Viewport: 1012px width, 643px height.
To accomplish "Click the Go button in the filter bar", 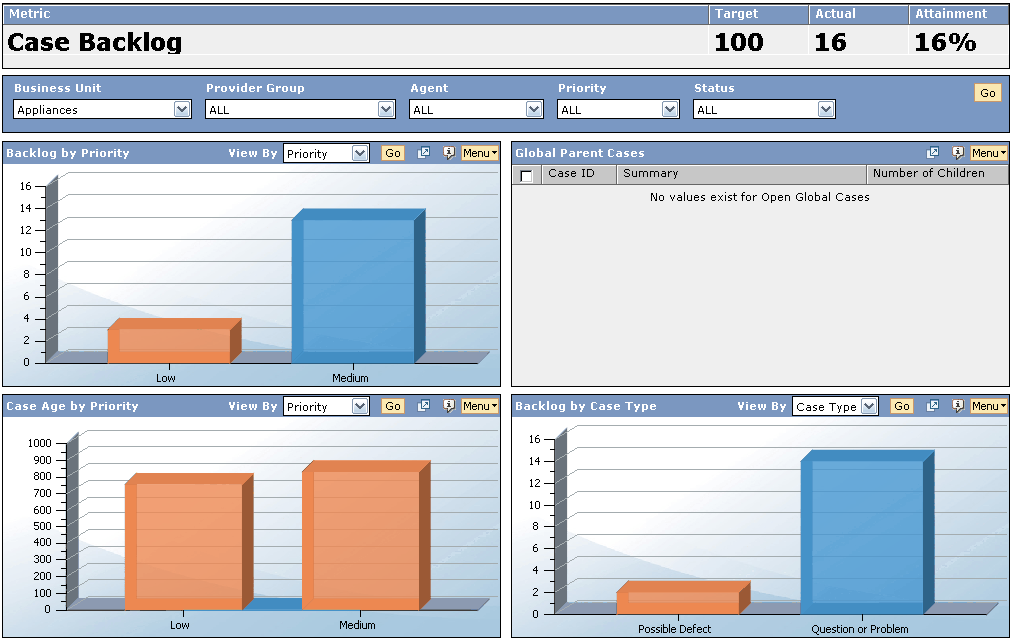I will coord(987,92).
